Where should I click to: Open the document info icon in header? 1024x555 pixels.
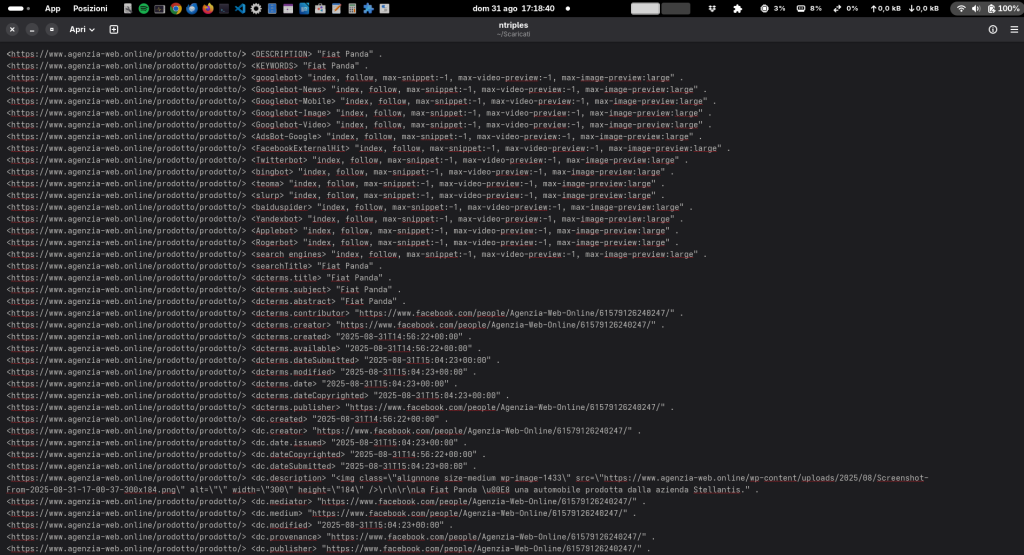click(x=993, y=30)
